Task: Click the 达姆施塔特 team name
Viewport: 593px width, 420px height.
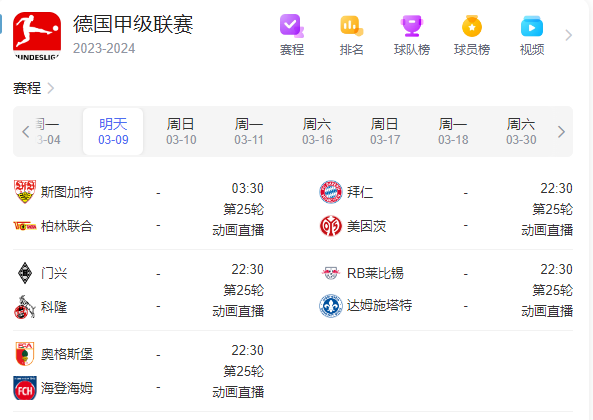Action: [x=379, y=305]
